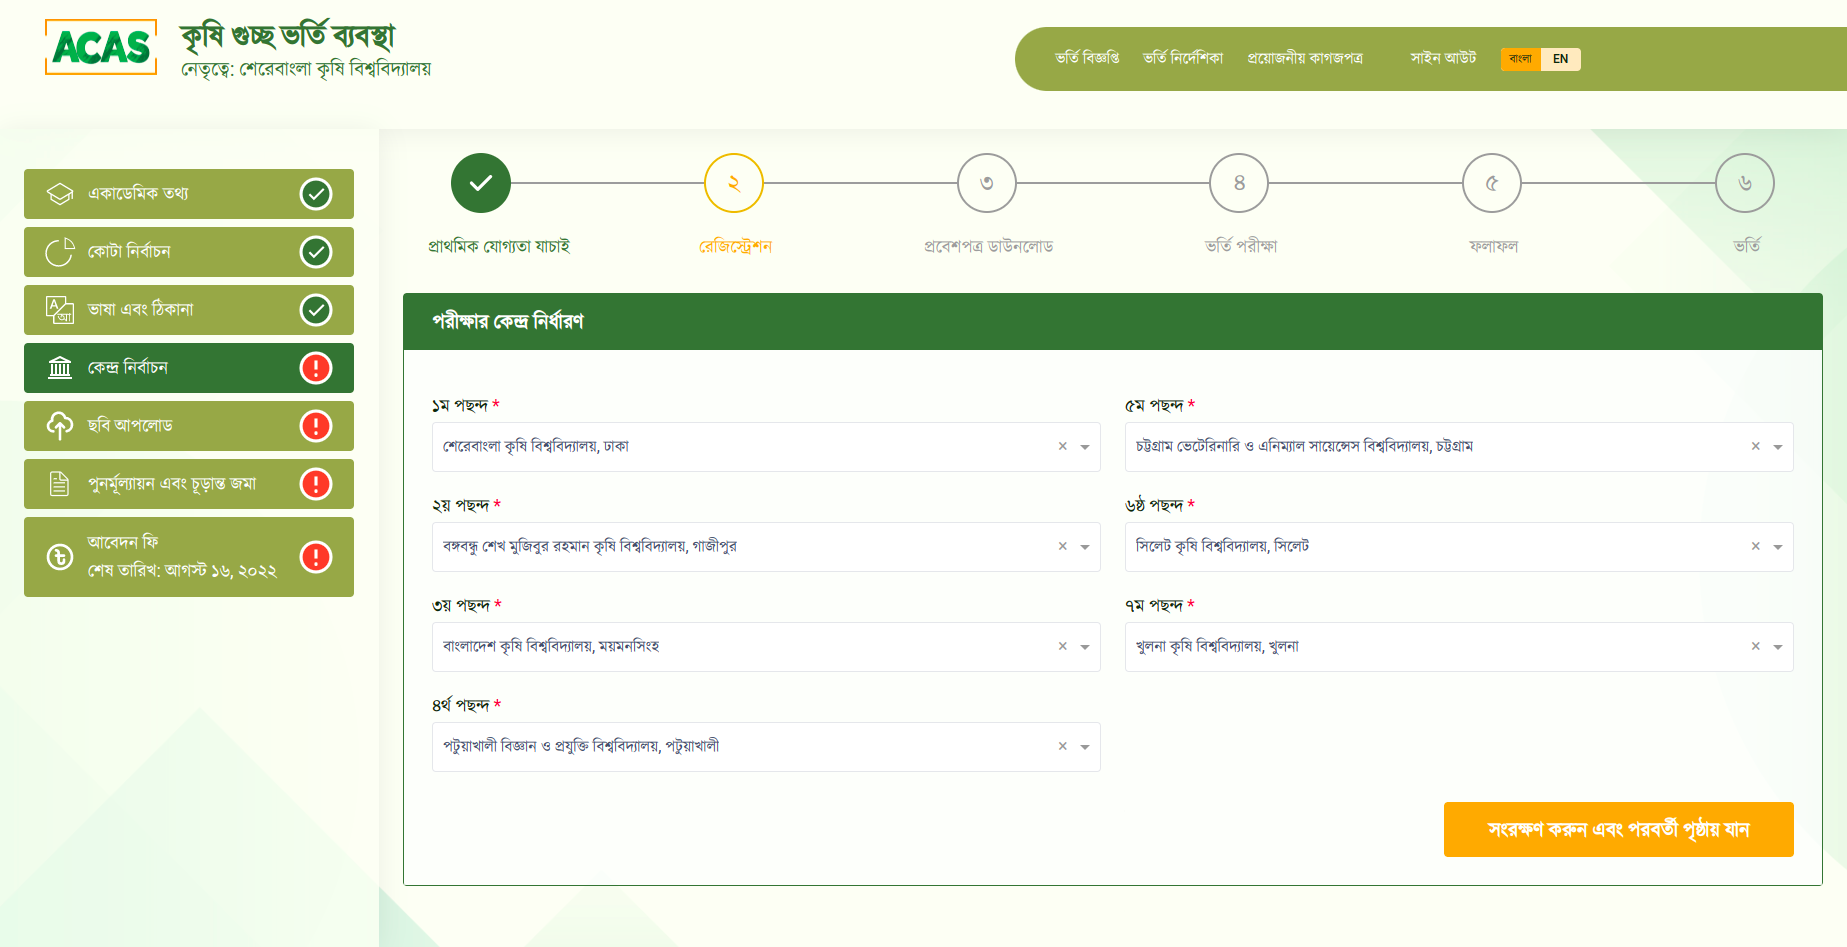Click the পরীক্ষার কেন্দ্র নির্ধারণ panel heading

[508, 321]
